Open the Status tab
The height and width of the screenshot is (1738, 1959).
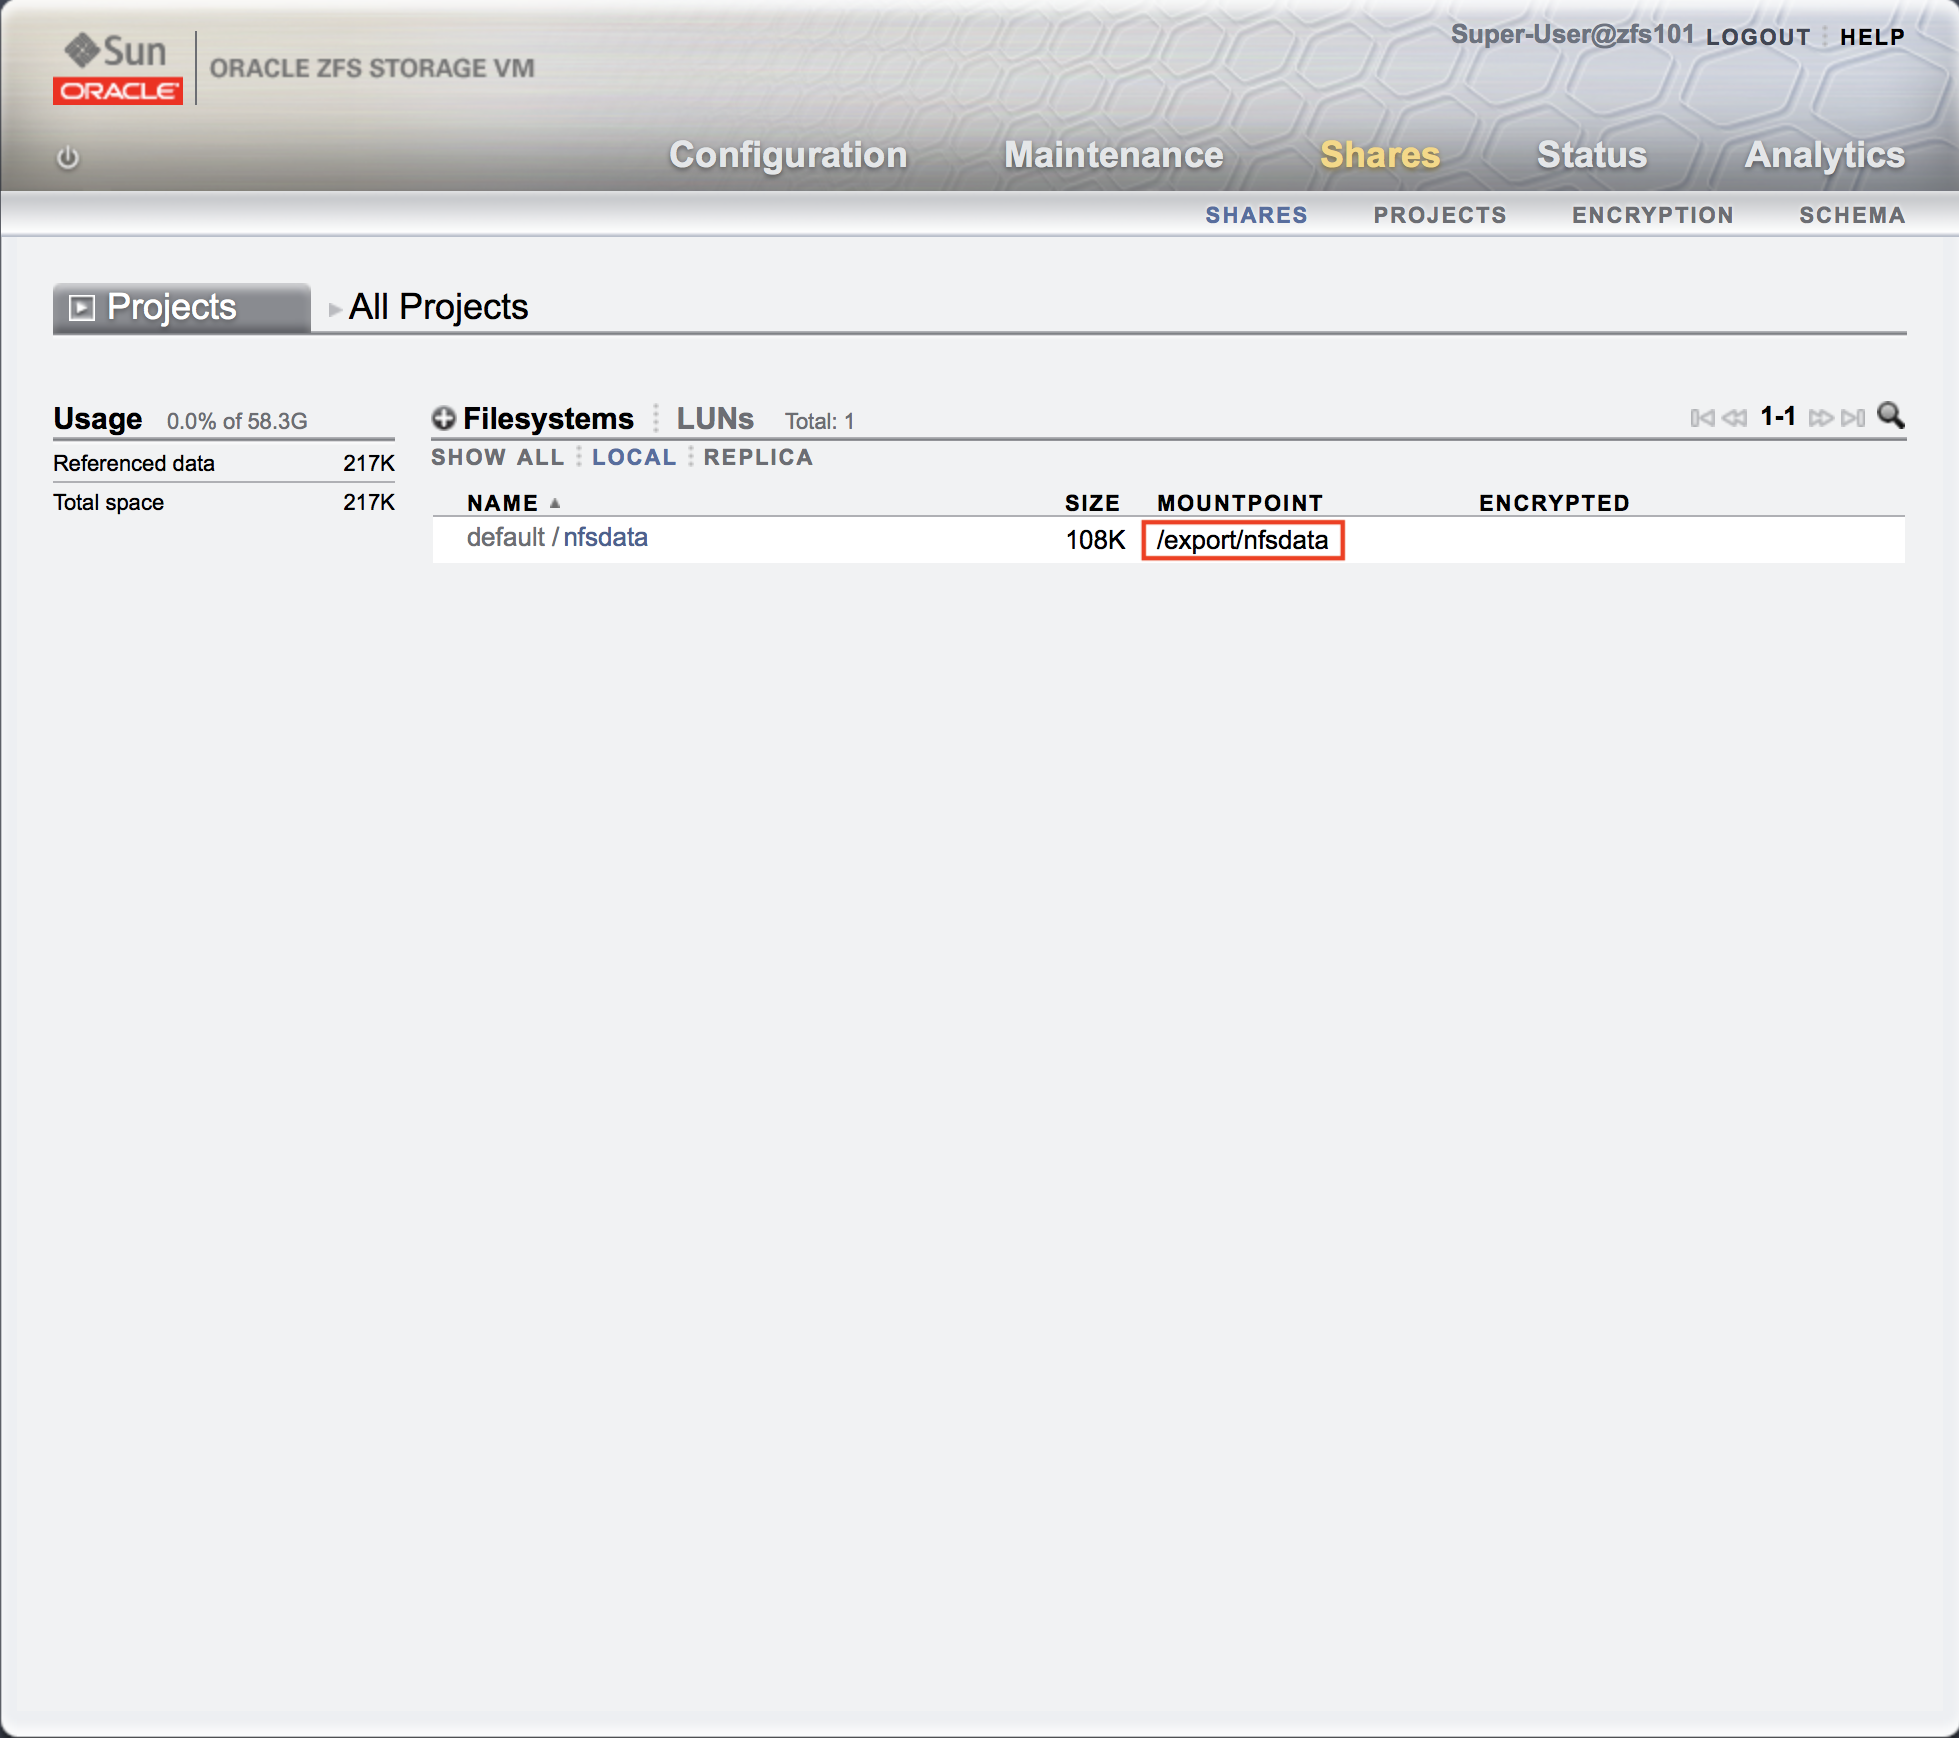1592,155
